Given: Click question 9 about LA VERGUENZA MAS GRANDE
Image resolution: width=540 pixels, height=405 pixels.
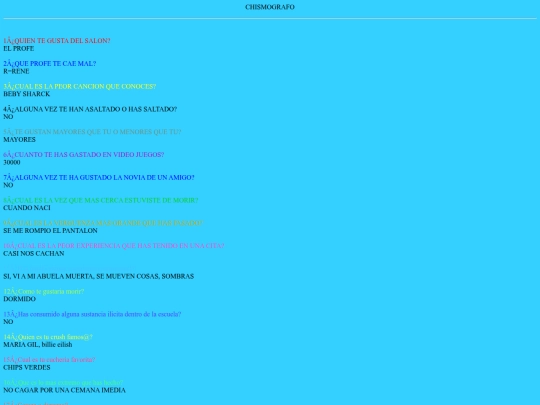Looking at the screenshot, I should pyautogui.click(x=103, y=223).
